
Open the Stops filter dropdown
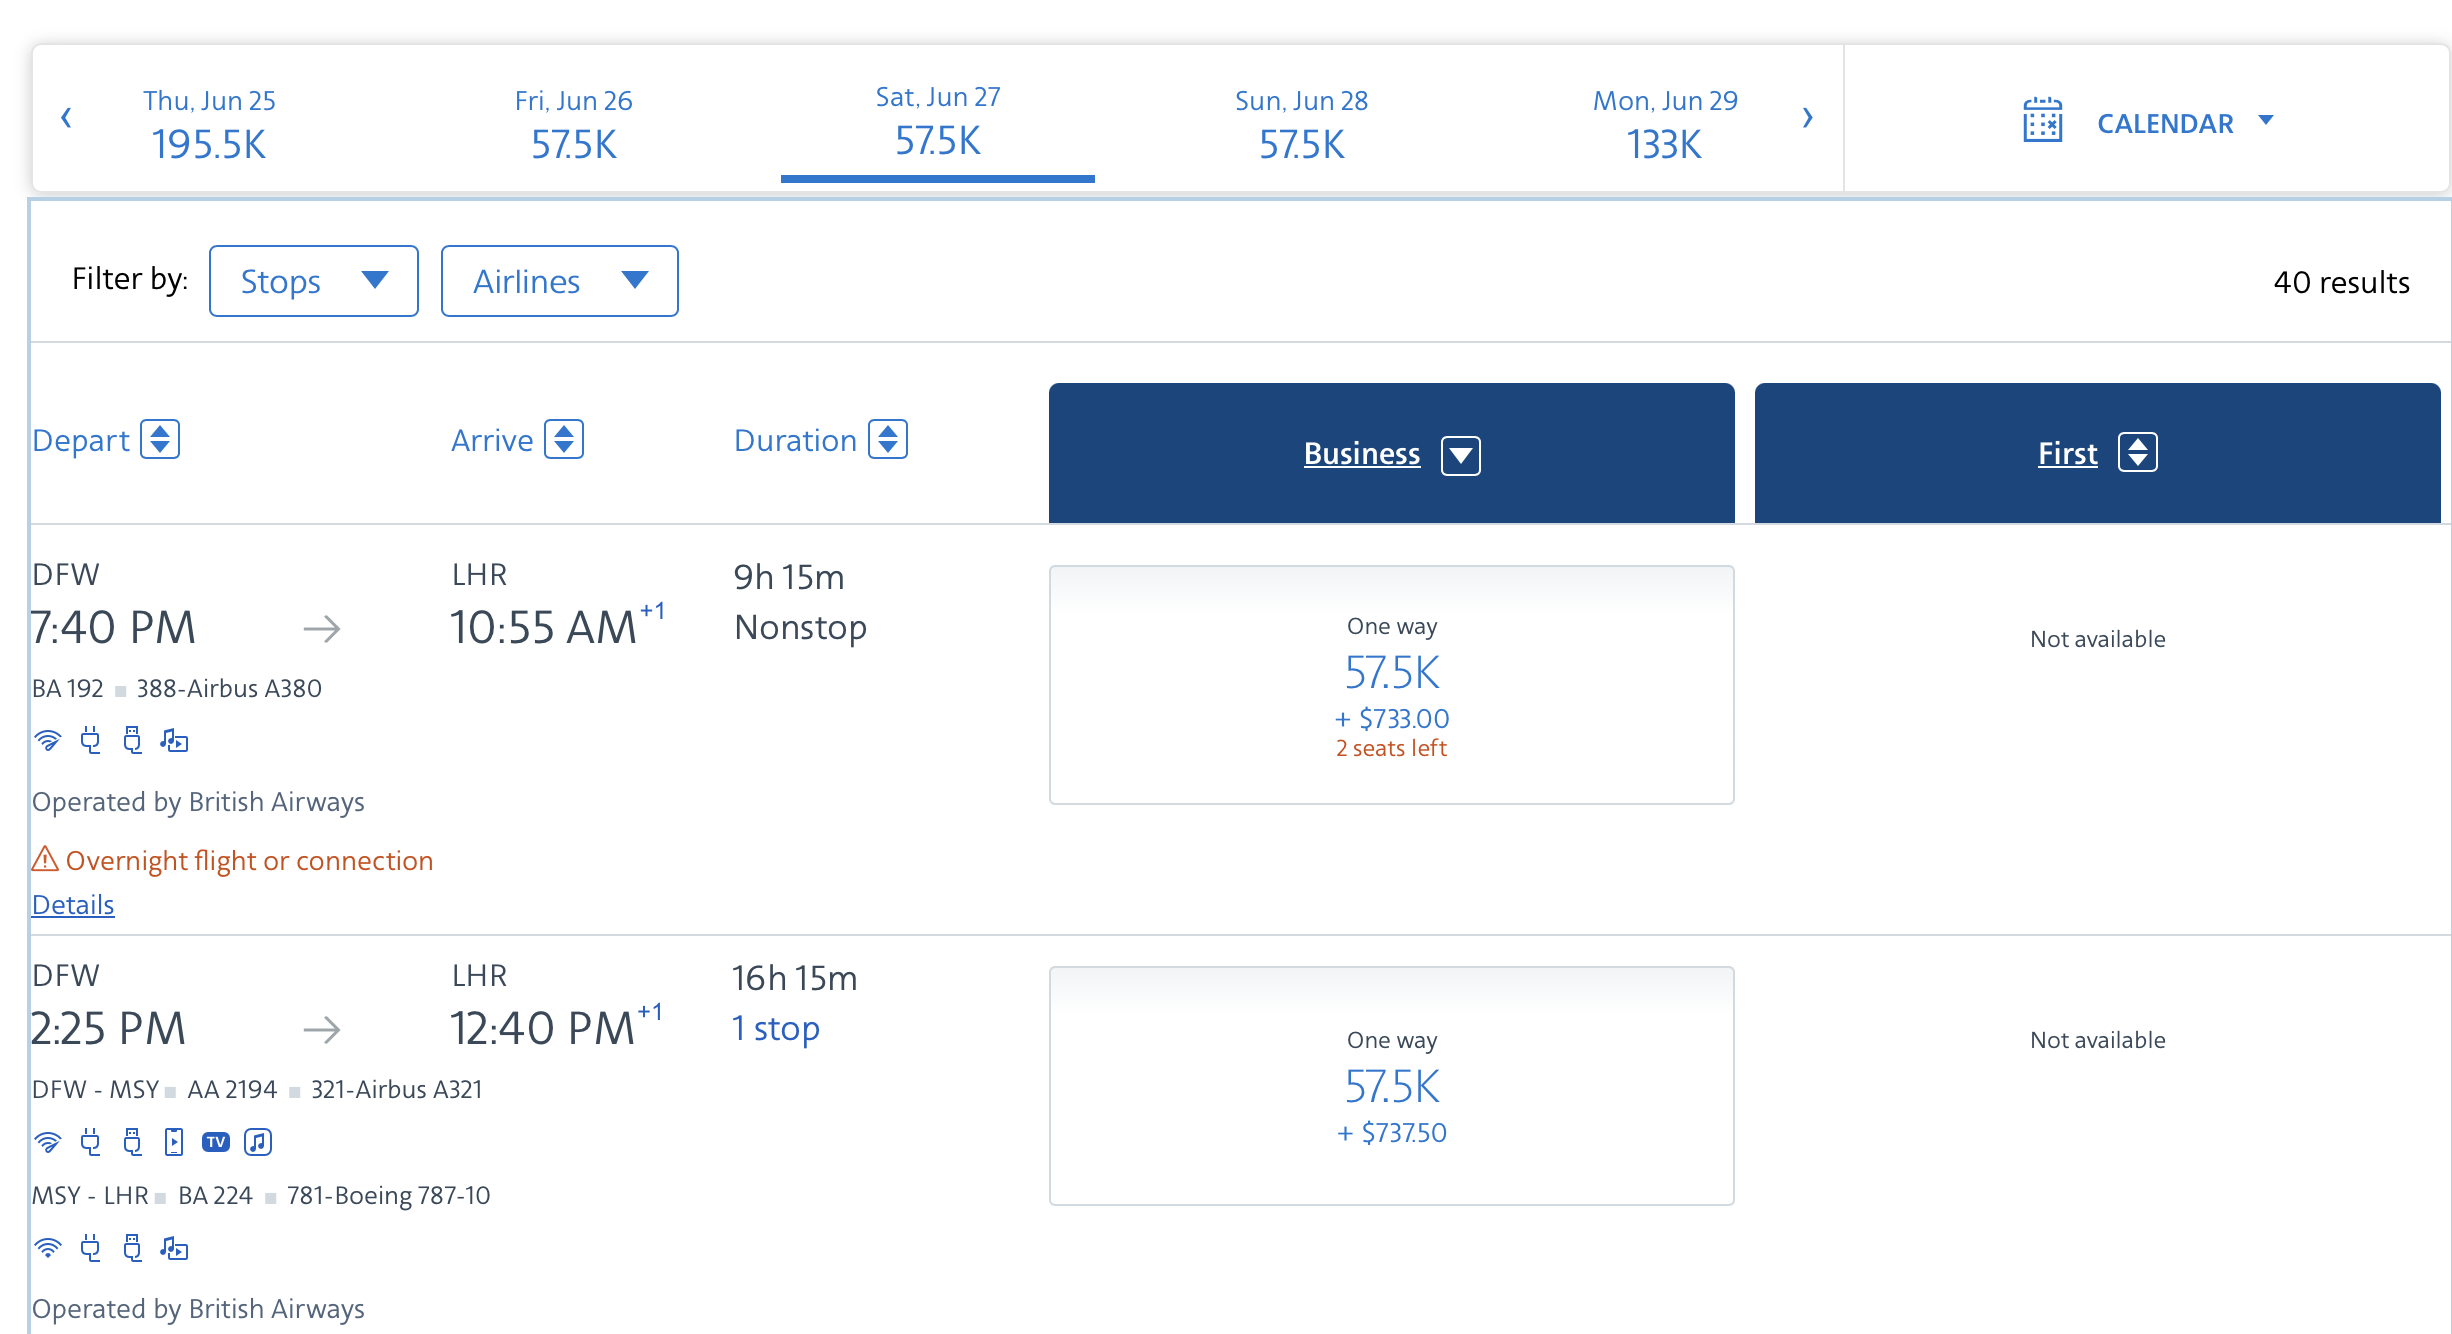coord(313,281)
